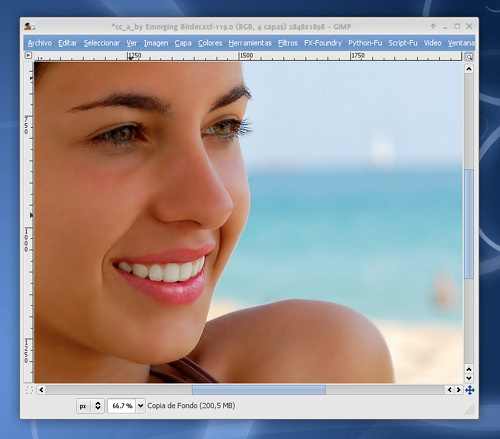Click the zoom percentage field showing 66,7 %
The height and width of the screenshot is (439, 500).
point(122,406)
